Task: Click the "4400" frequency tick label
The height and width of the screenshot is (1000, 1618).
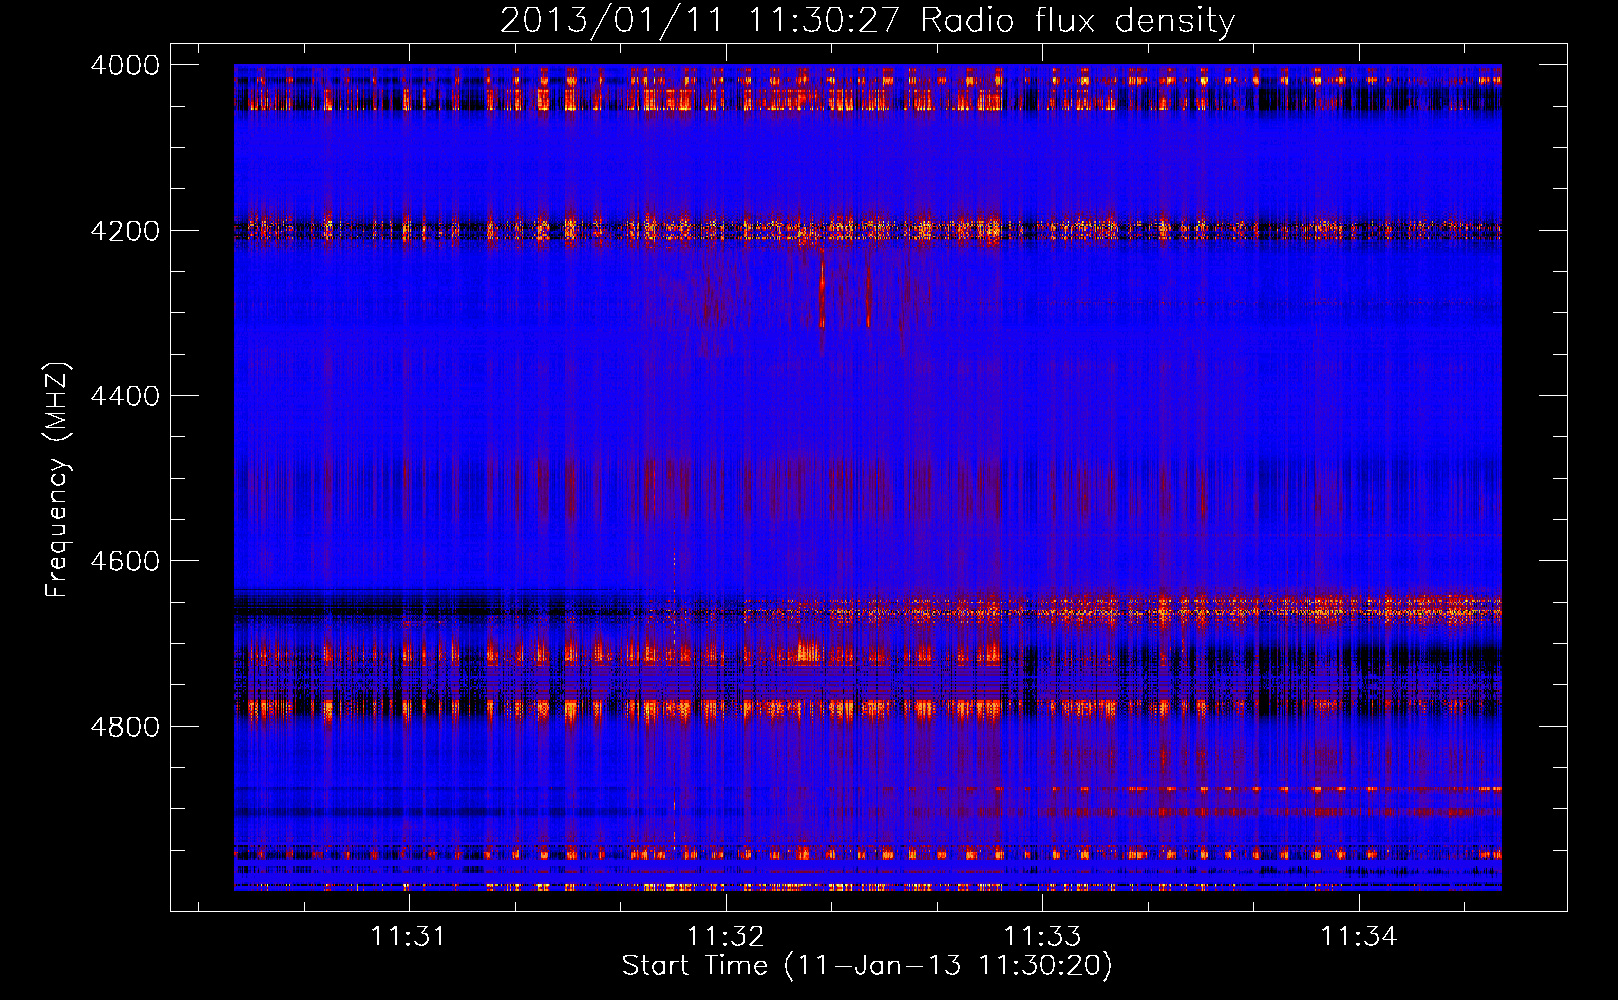Action: click(x=125, y=396)
